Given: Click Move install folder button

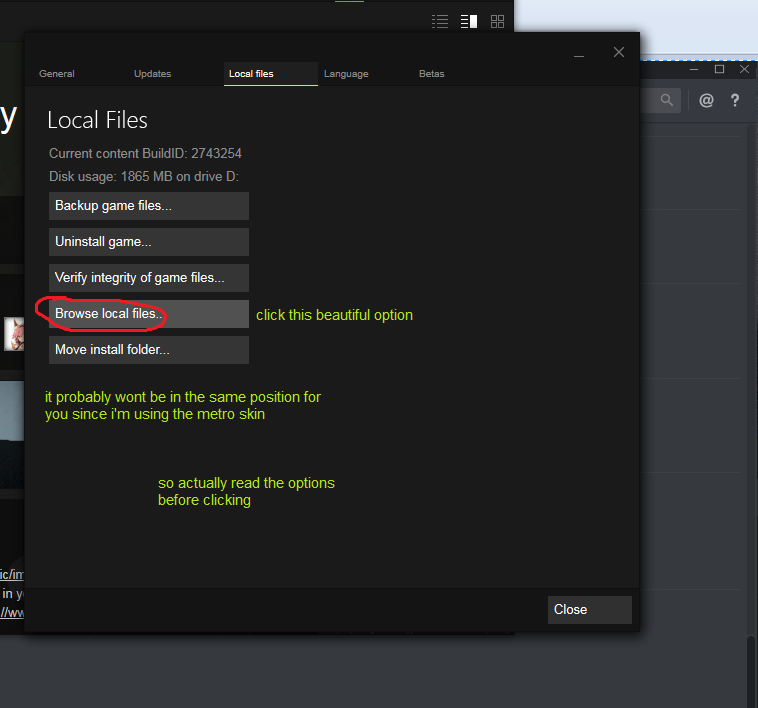Looking at the screenshot, I should pos(149,350).
